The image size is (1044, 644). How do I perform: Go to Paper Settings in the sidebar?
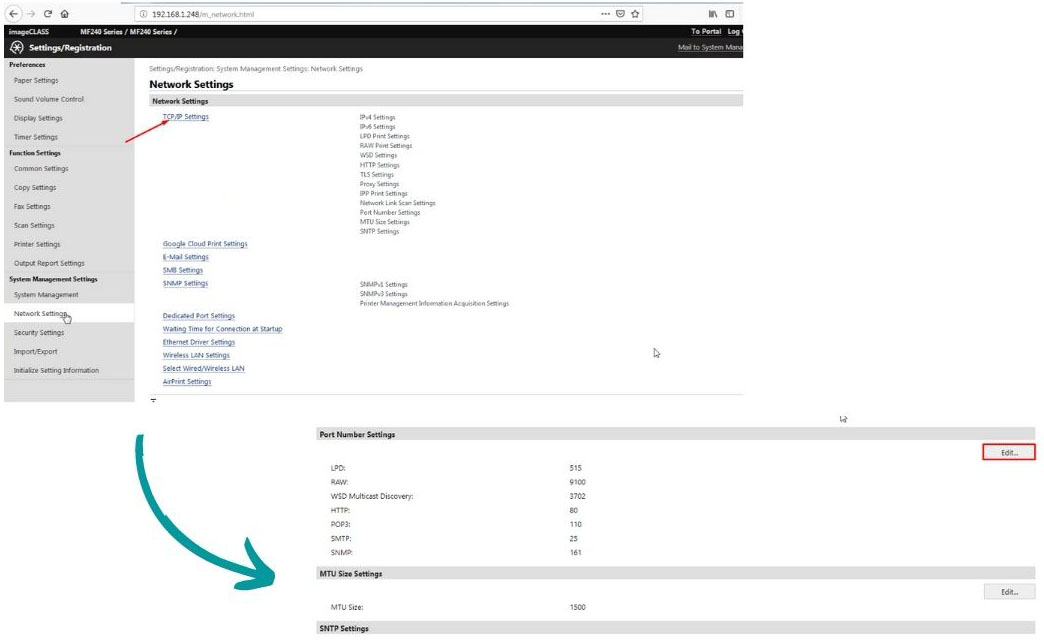tap(36, 81)
